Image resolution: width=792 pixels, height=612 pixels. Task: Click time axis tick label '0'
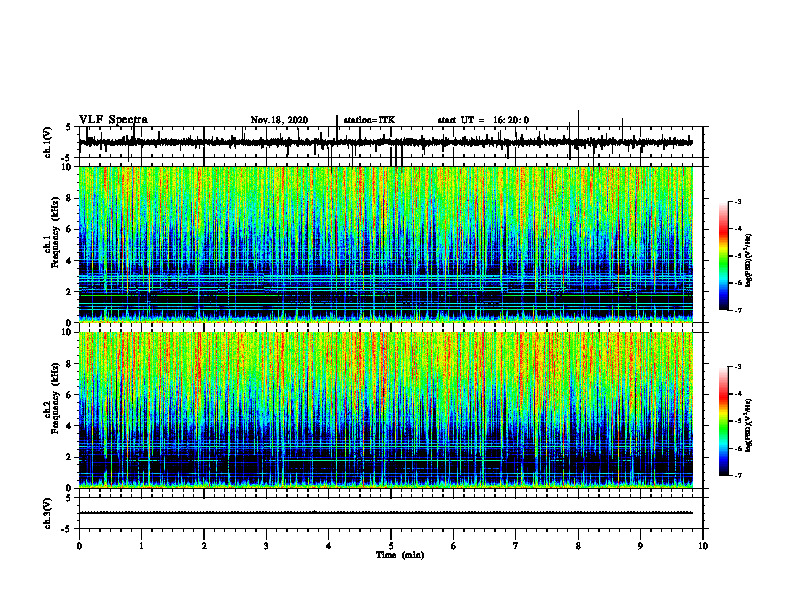[x=79, y=546]
